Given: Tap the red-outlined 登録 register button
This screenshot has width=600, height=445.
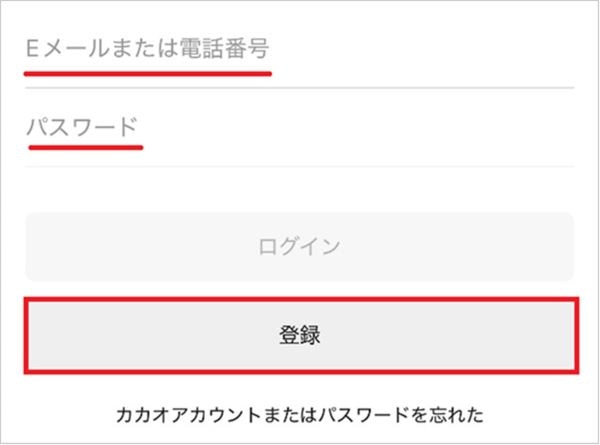Looking at the screenshot, I should pos(300,335).
